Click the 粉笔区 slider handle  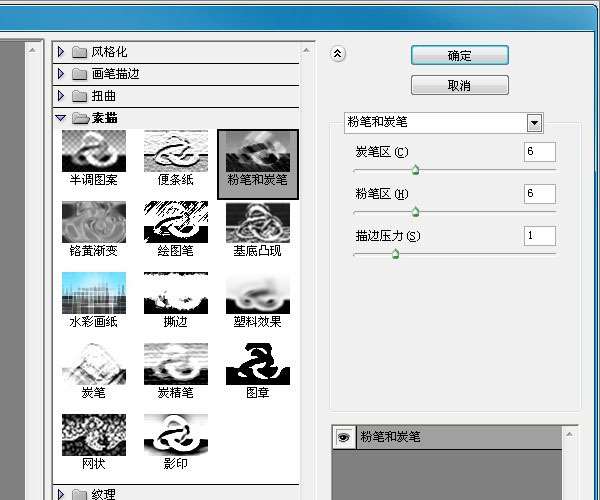point(416,212)
